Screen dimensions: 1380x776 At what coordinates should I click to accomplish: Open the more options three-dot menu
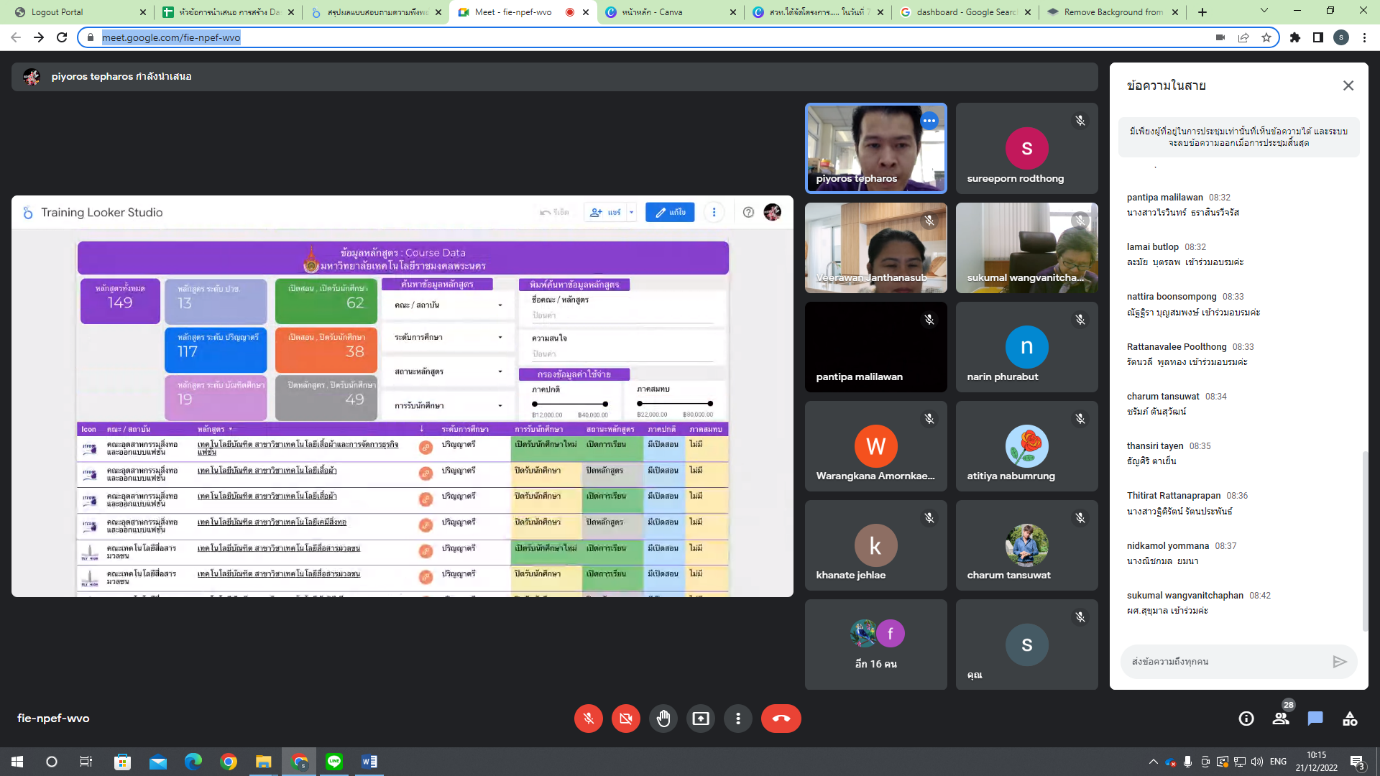(738, 718)
